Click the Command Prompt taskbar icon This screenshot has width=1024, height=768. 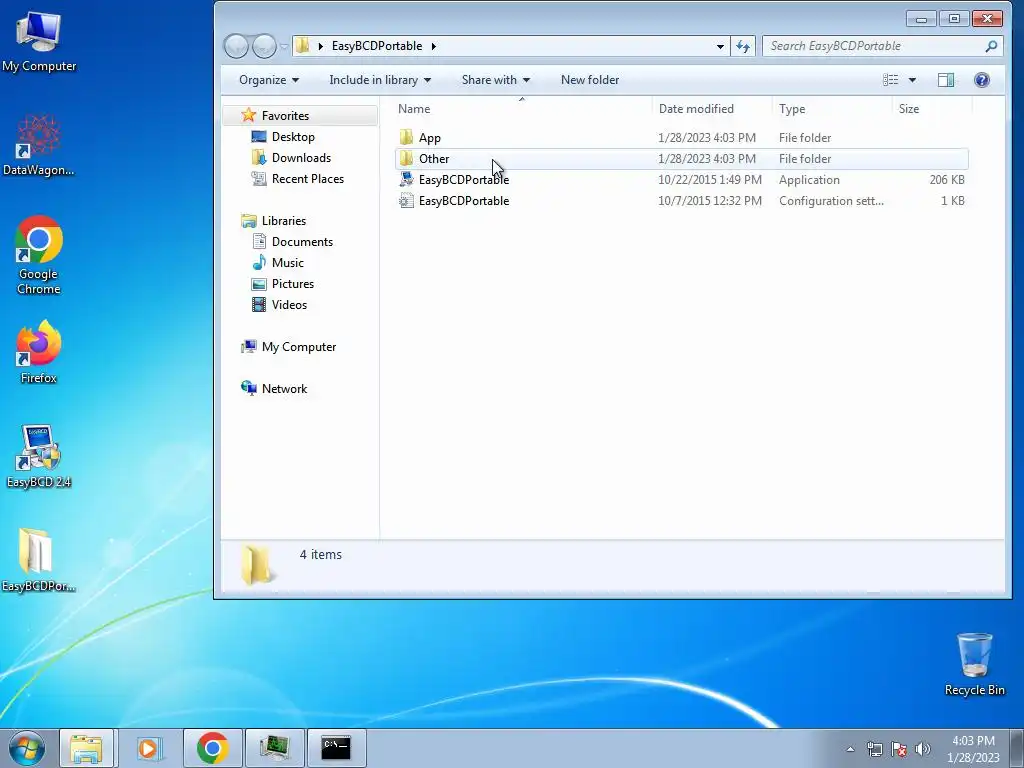click(336, 748)
